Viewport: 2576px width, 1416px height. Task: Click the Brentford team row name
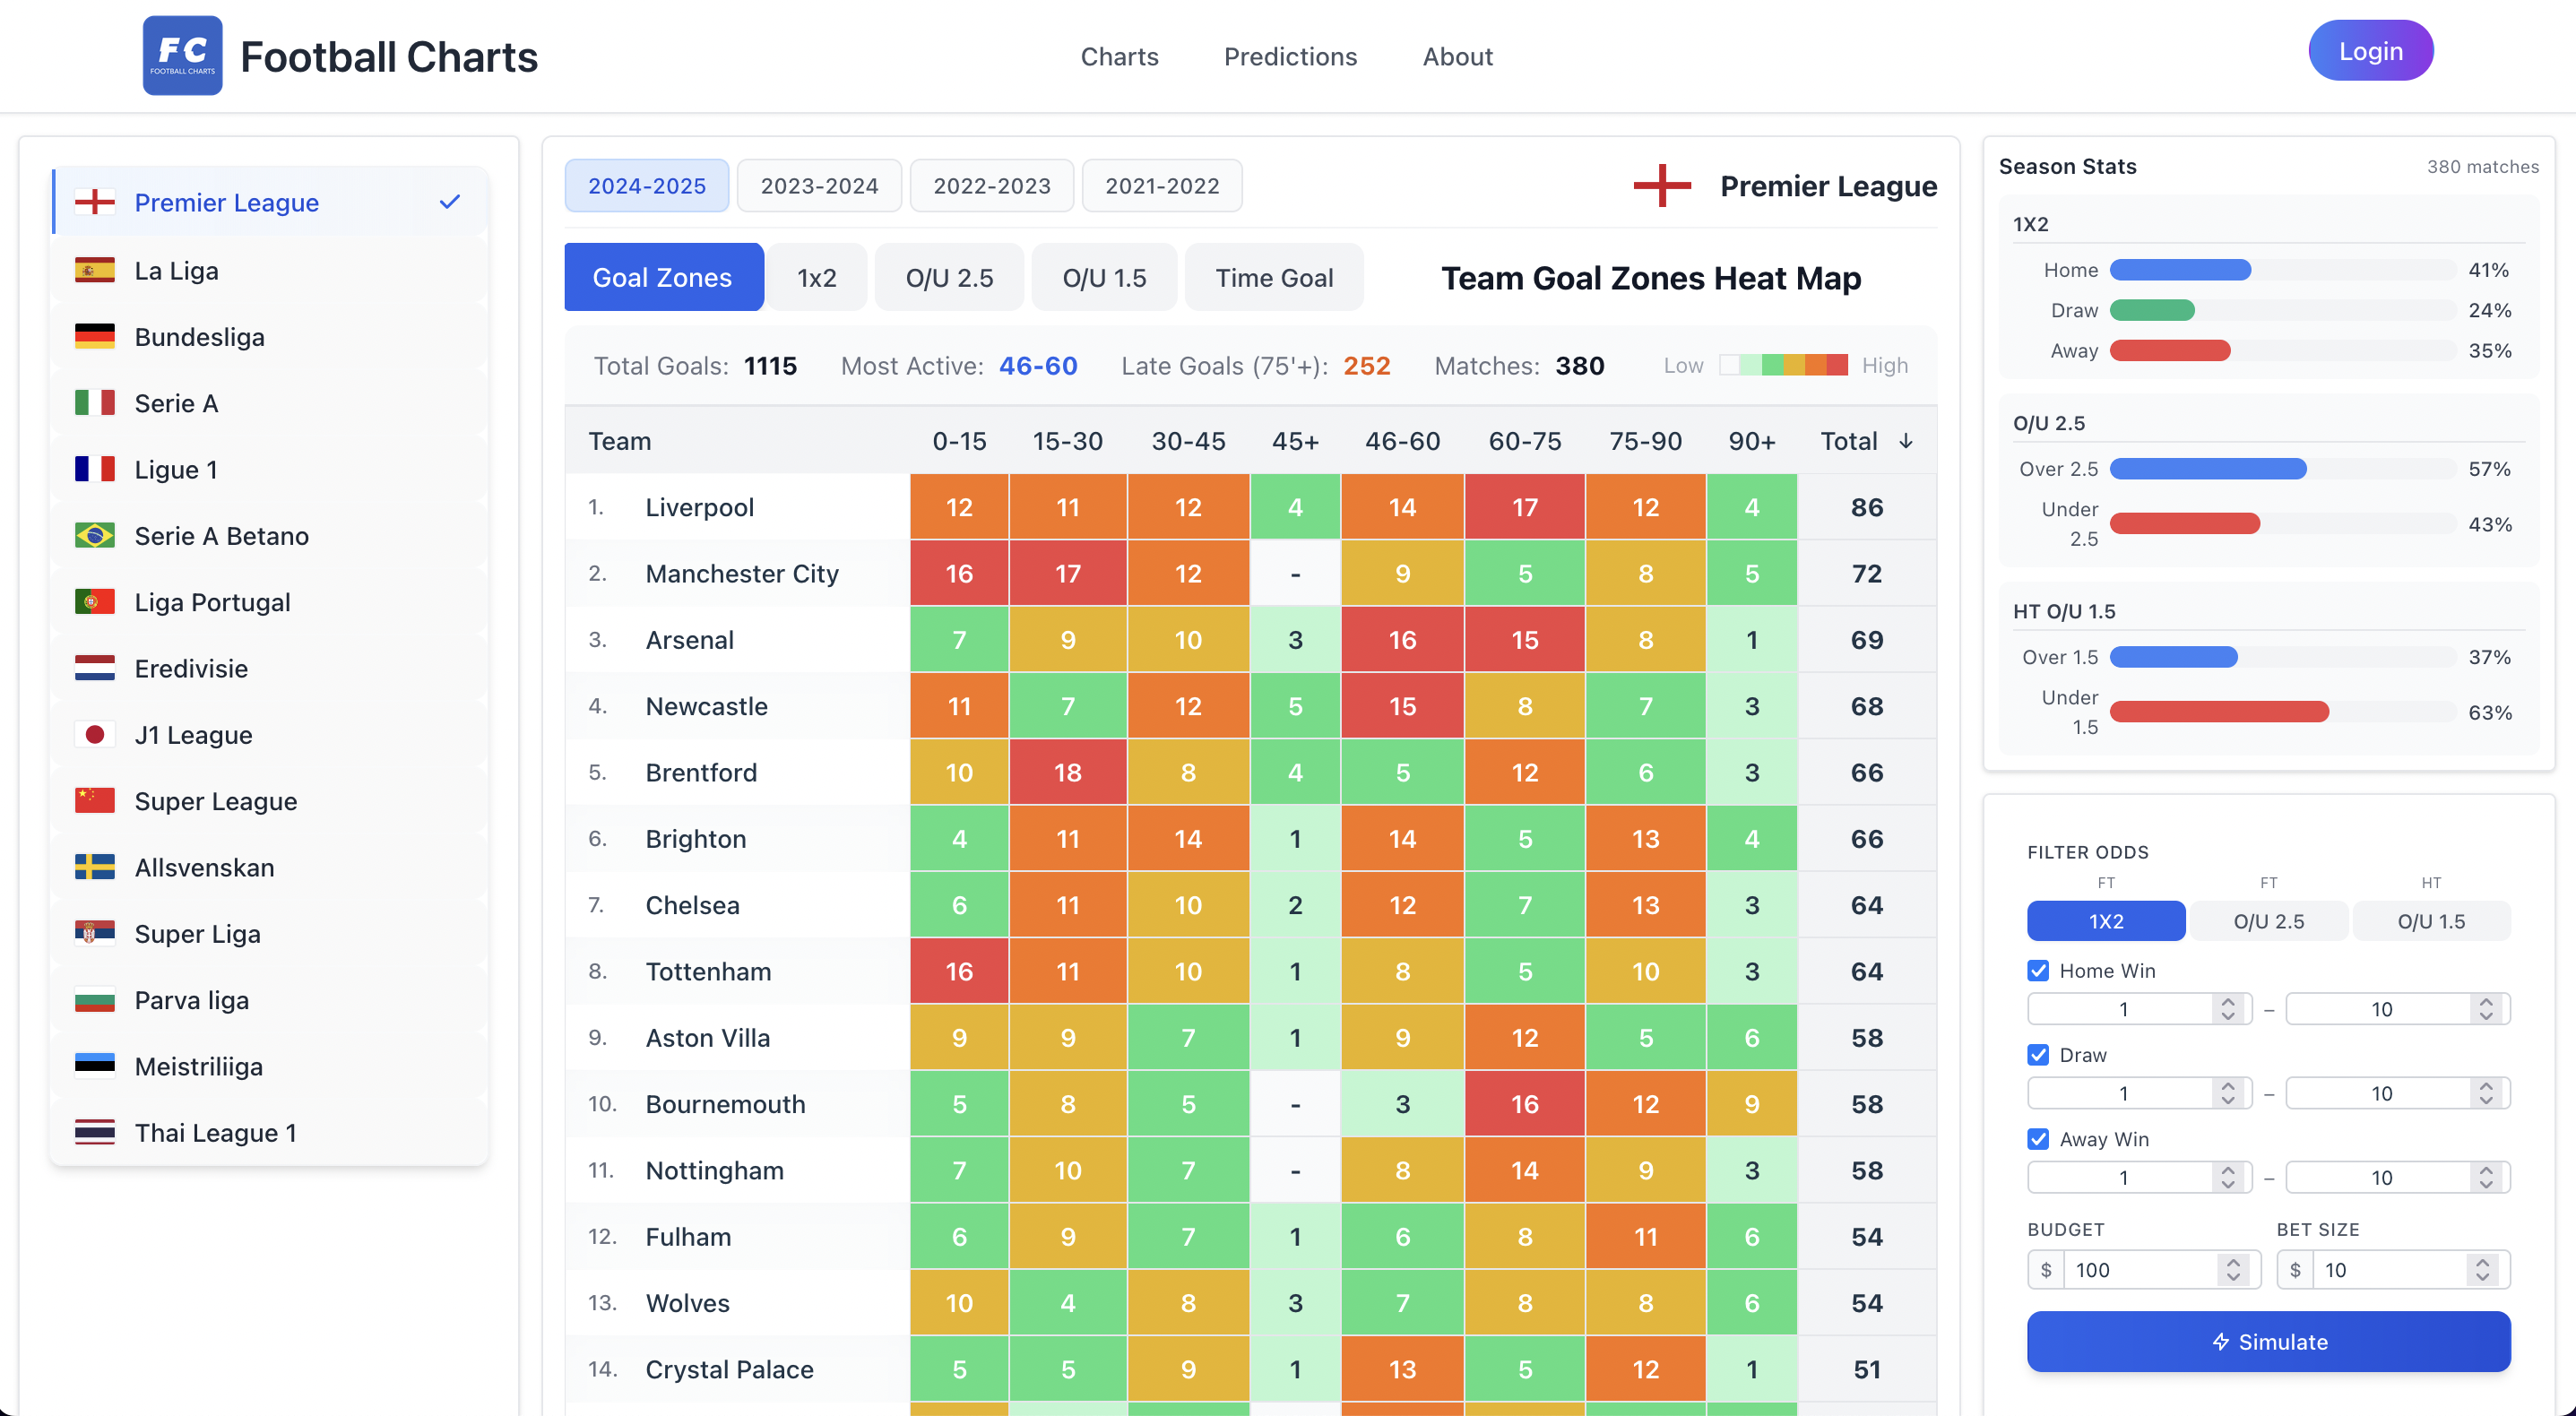point(701,772)
